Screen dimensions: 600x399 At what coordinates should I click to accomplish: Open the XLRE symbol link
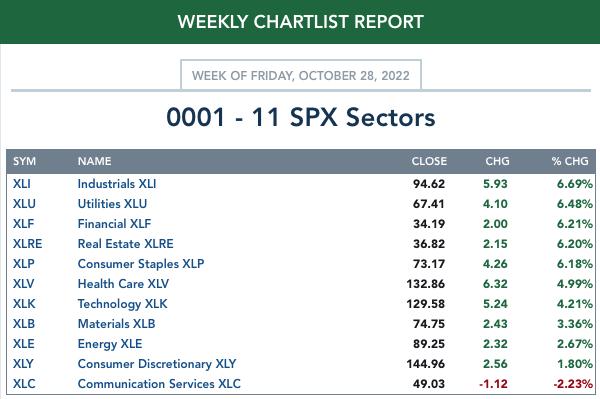[28, 244]
